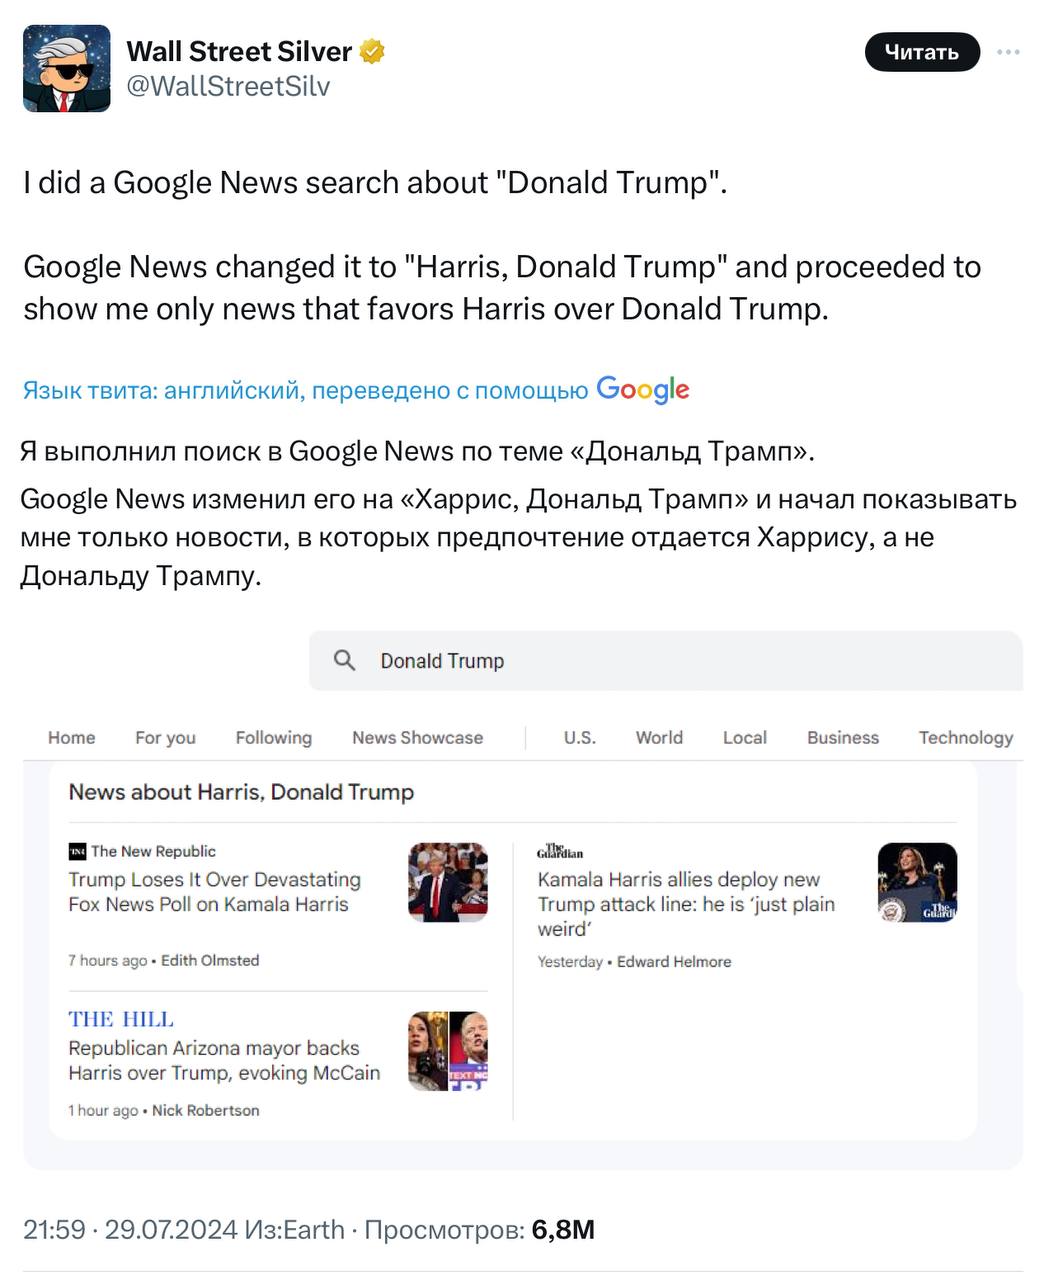This screenshot has width=1058, height=1280.
Task: Open the three-dot more options menu
Action: 1010,52
